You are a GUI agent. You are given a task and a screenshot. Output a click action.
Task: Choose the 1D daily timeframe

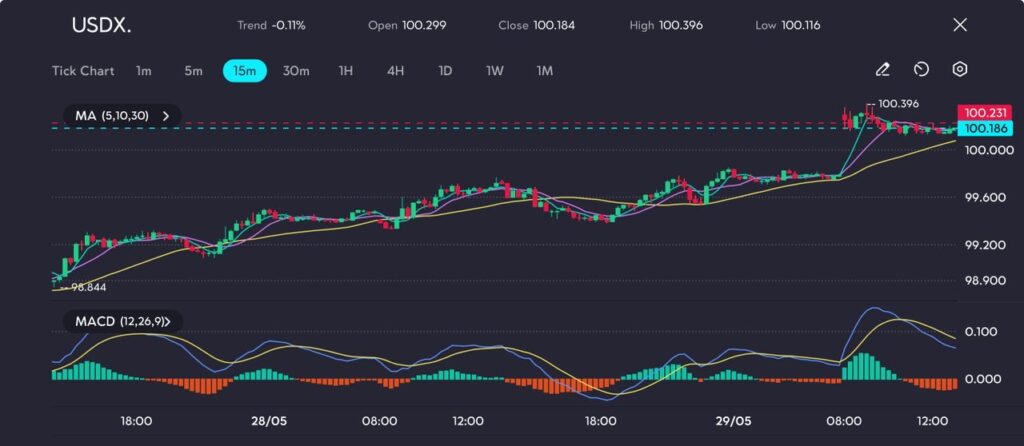[445, 71]
